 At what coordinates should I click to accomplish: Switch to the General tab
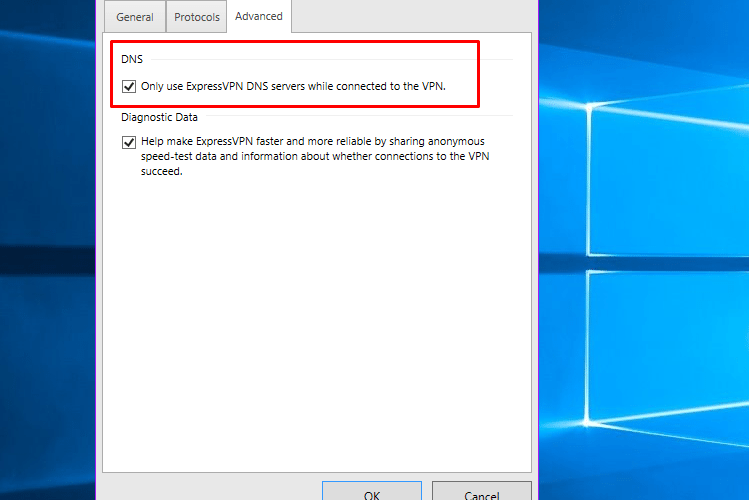[135, 17]
